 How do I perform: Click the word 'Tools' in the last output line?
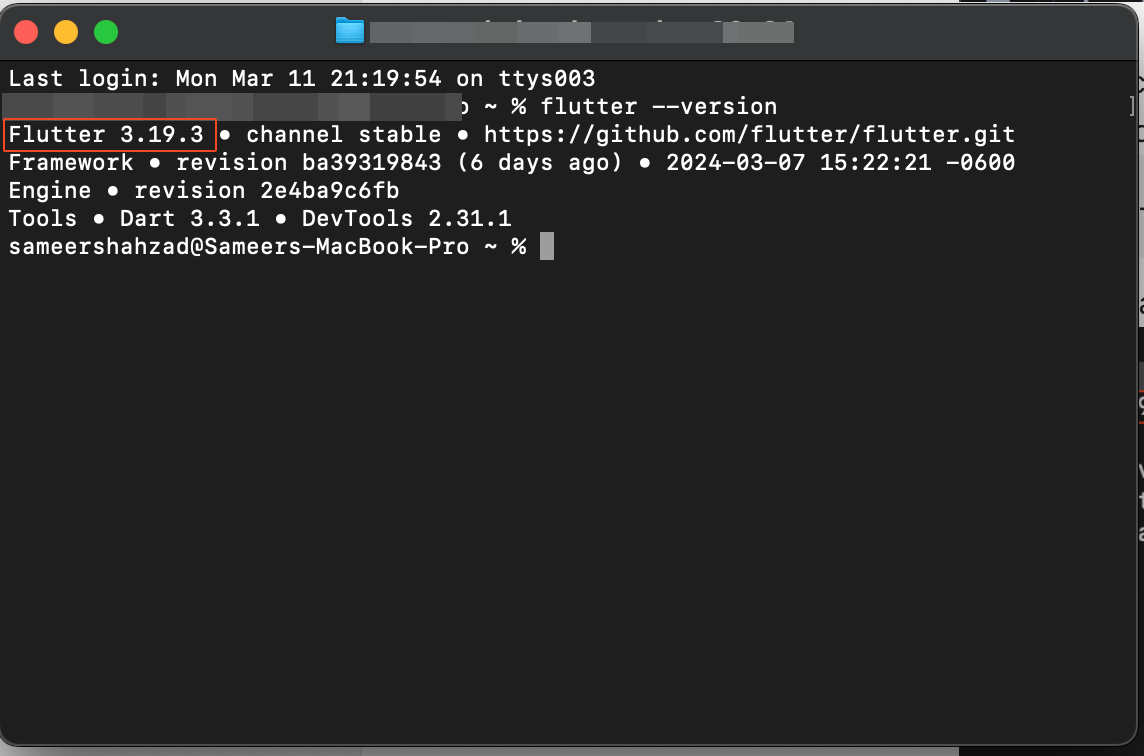42,218
